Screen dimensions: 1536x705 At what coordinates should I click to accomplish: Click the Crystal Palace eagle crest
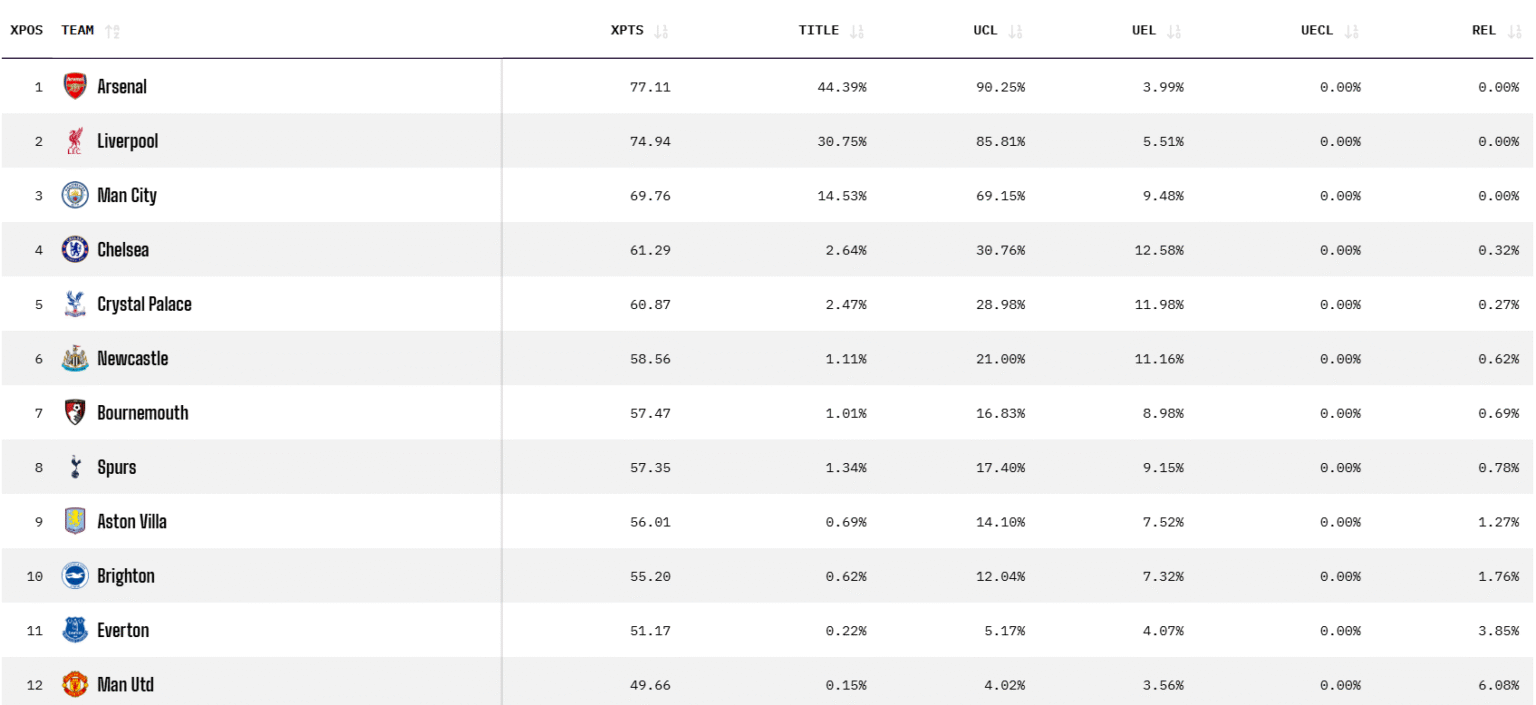[x=75, y=304]
